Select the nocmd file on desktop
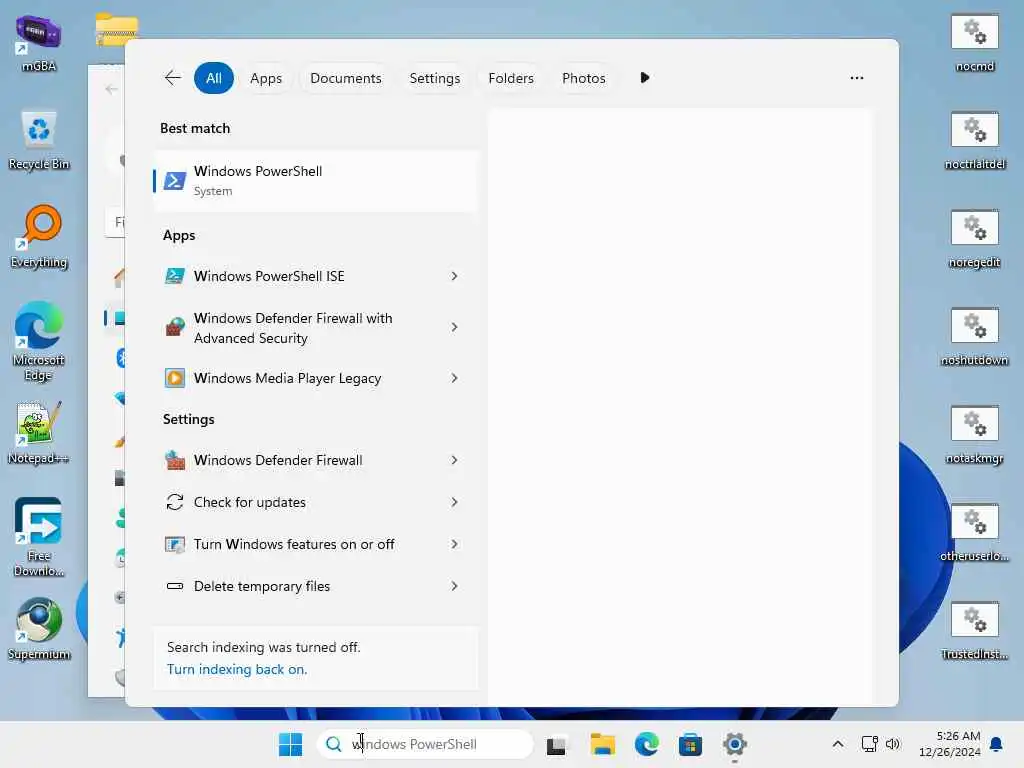Screen dimensions: 1024x768 974,43
